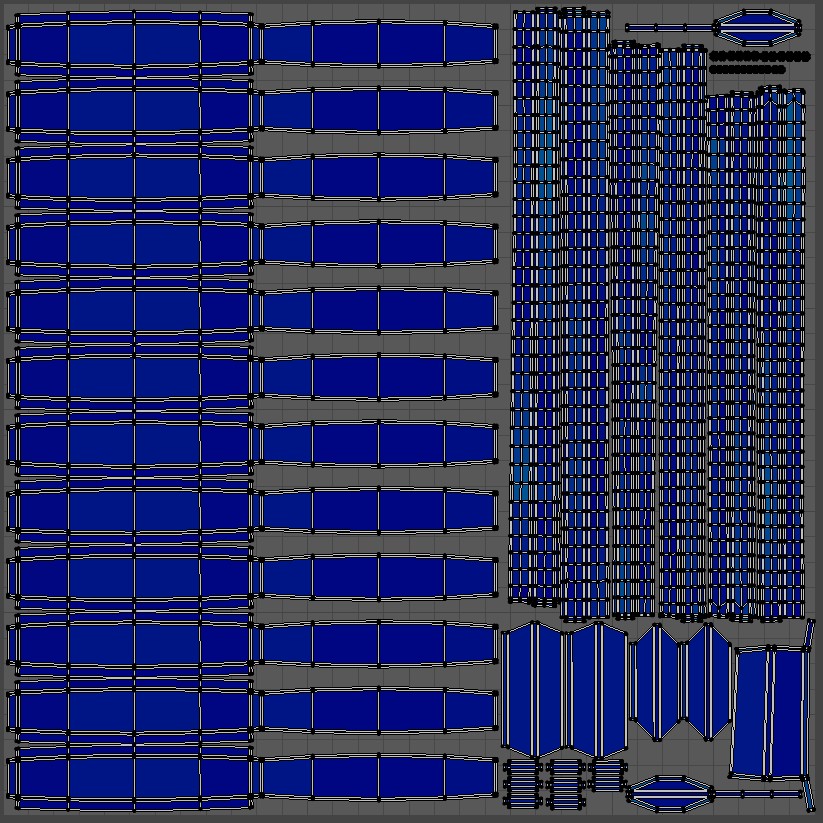Click the rightmost mesh column with zigzag top

[781, 353]
